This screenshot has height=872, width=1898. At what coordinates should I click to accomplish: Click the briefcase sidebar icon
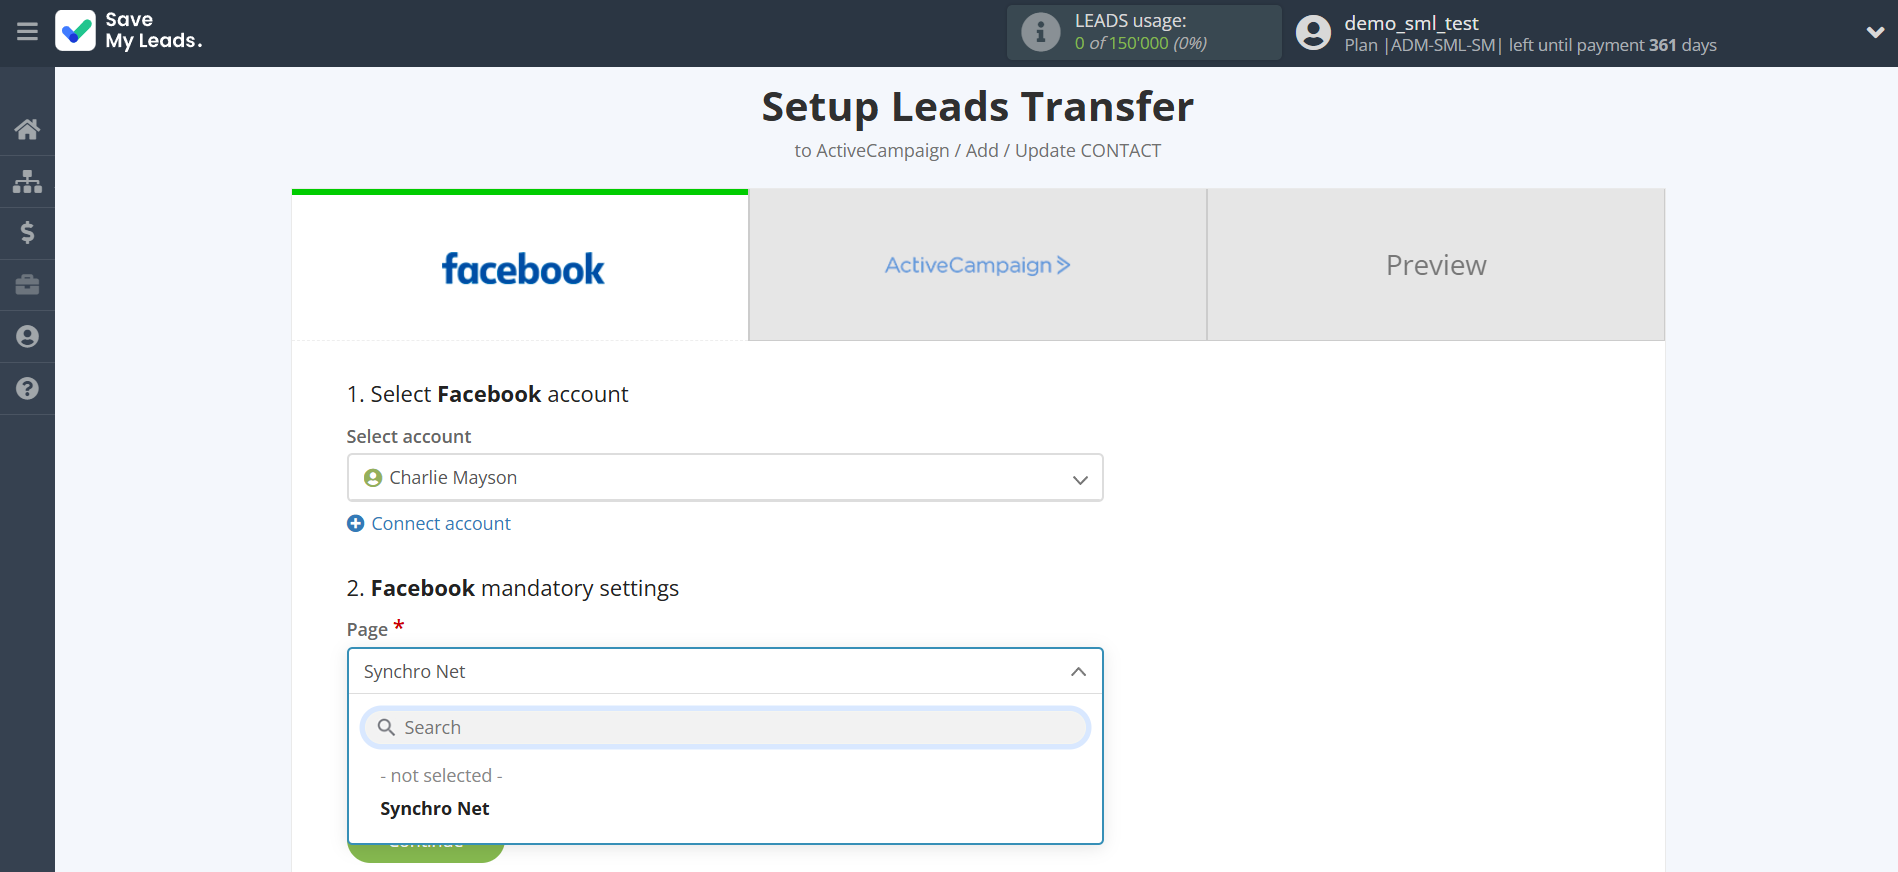tap(27, 285)
